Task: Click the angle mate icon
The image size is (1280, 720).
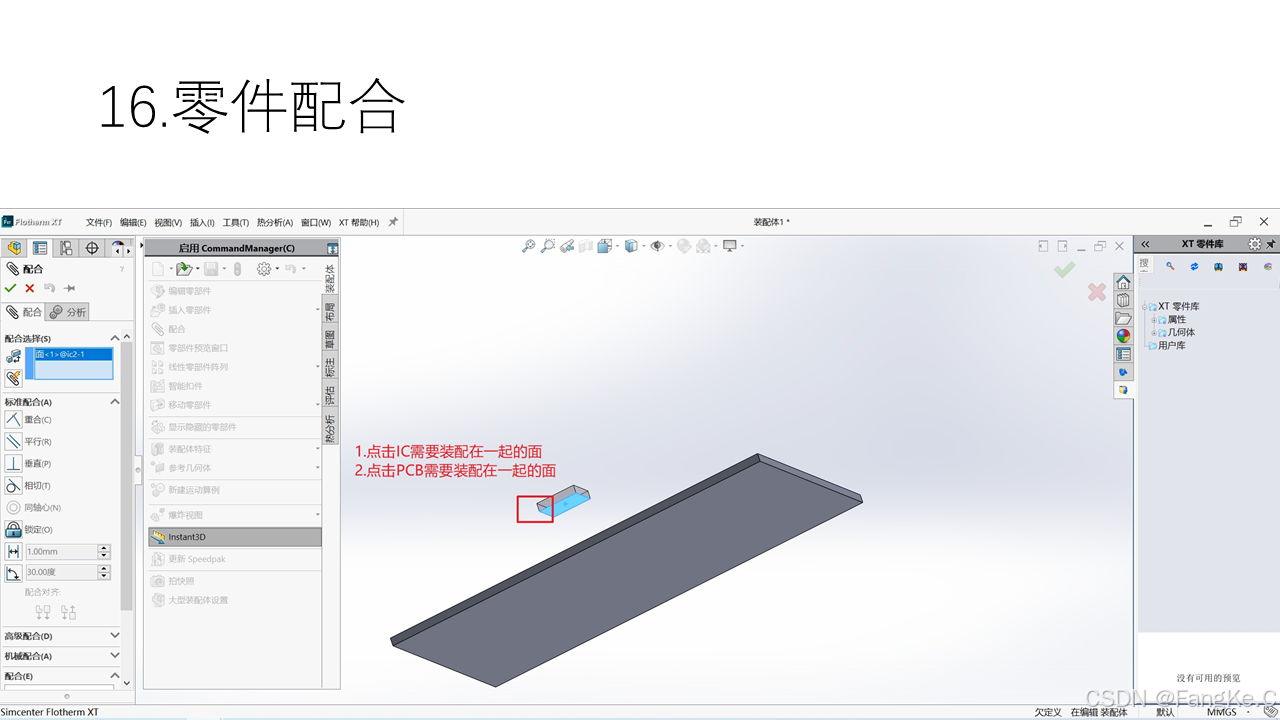Action: 14,573
